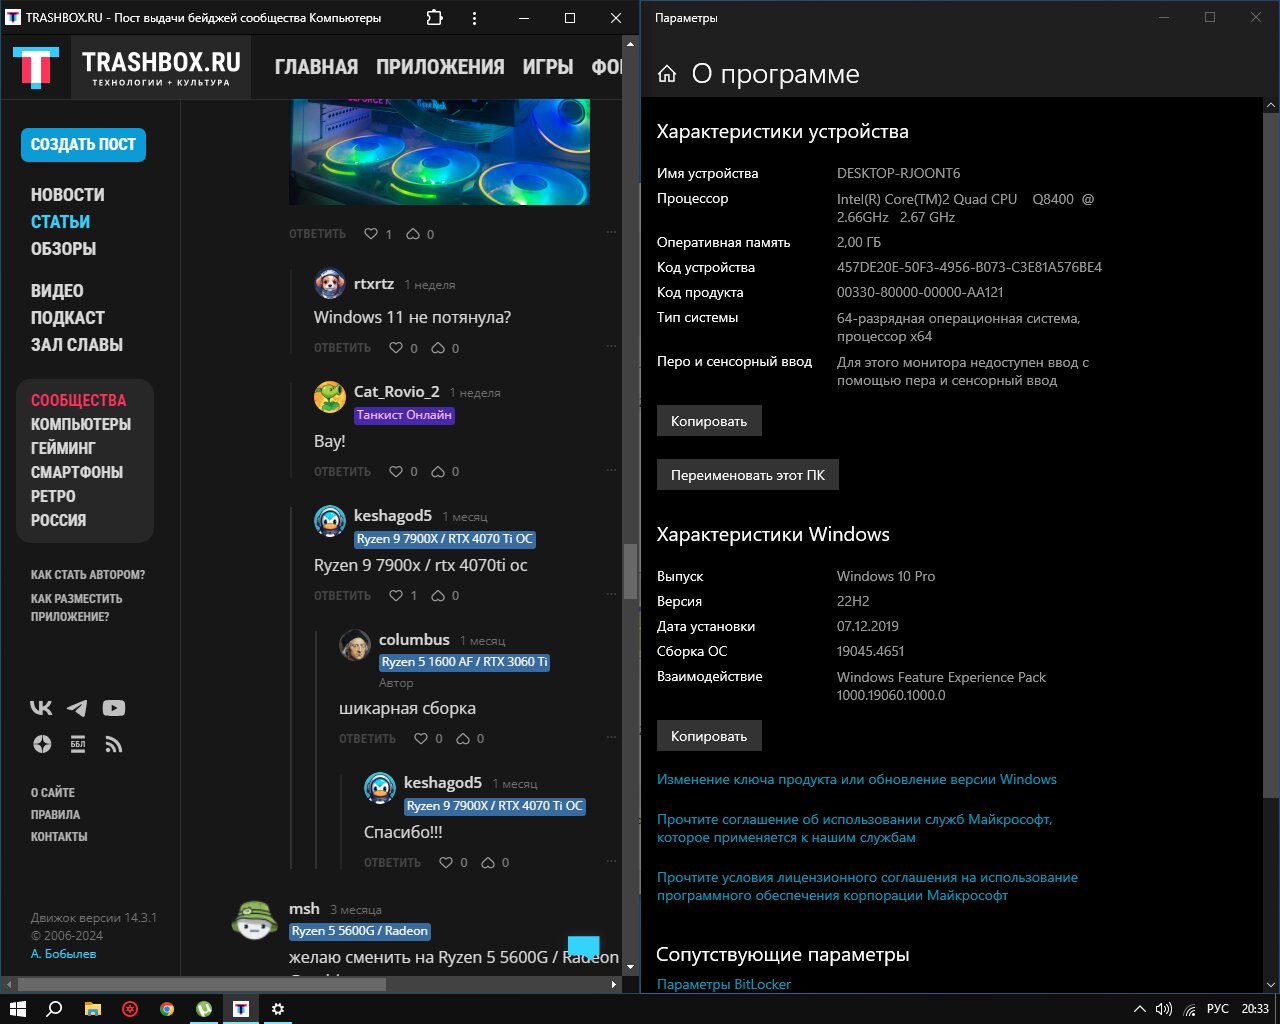Click the clap icon on Cat_Rovio_2's comment
1280x1024 pixels.
click(x=438, y=472)
